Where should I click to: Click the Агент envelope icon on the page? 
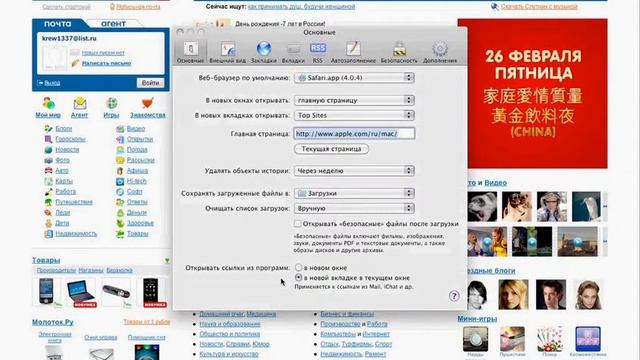coord(80,104)
